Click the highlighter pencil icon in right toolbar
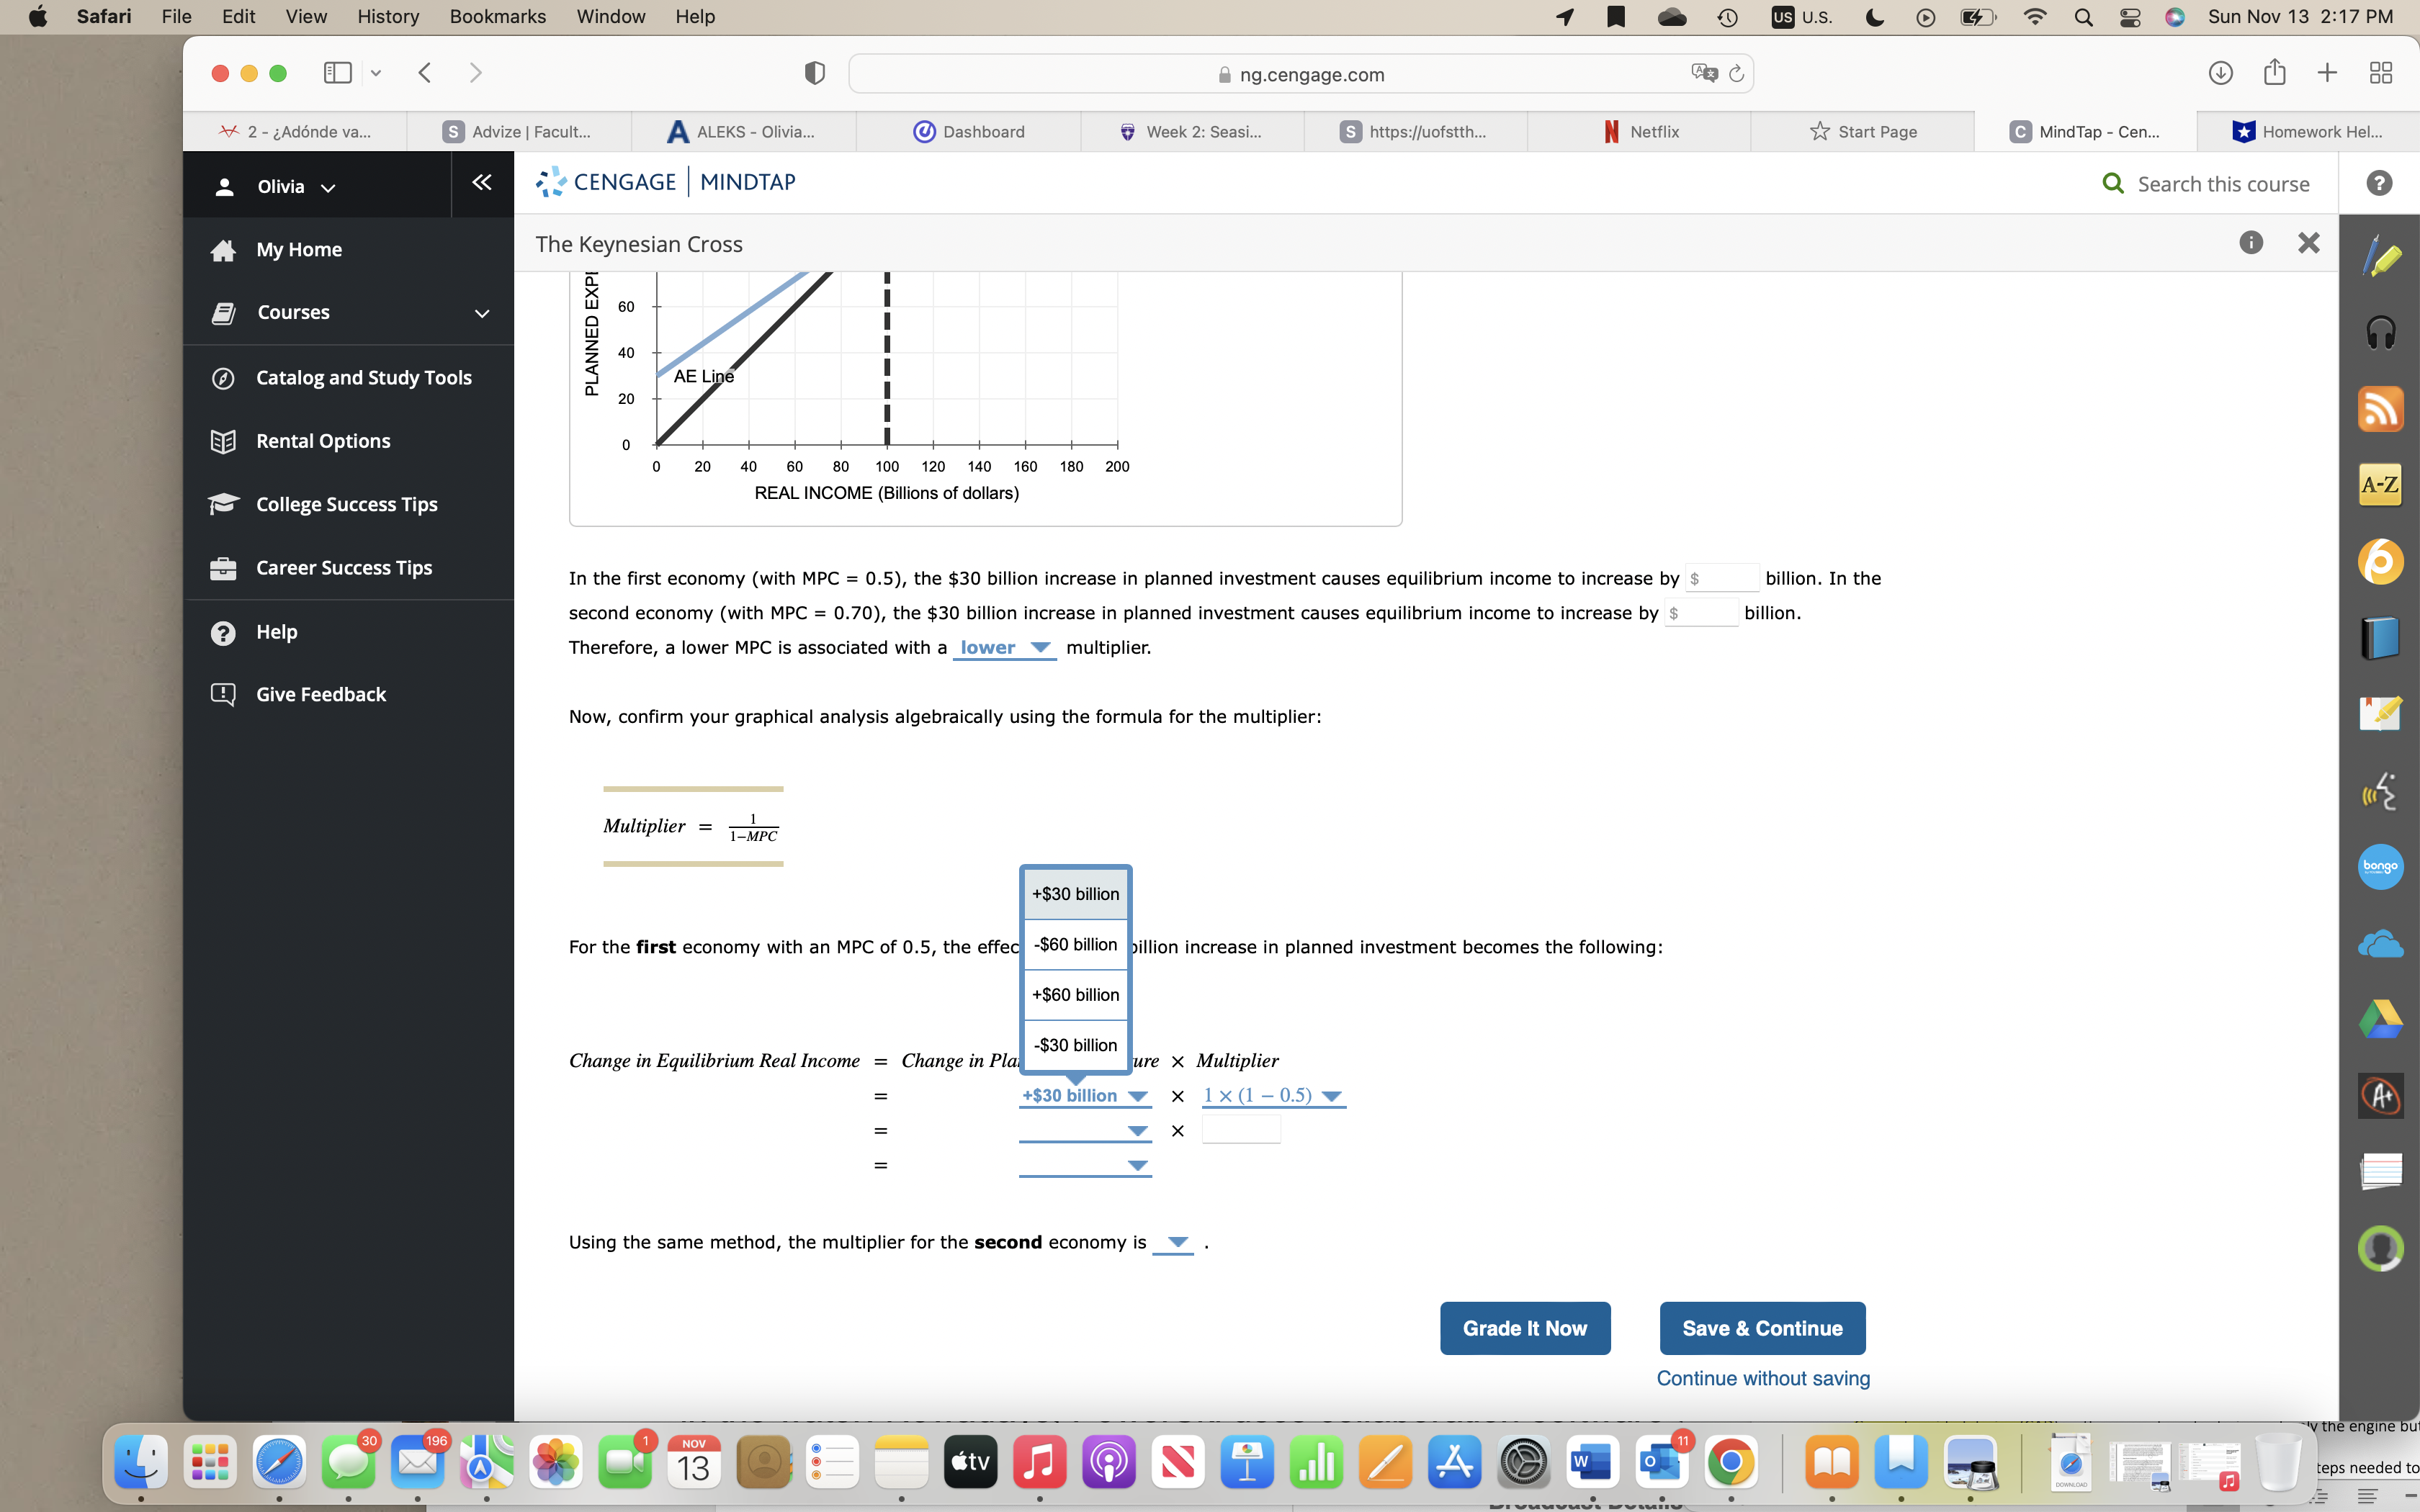Viewport: 2420px width, 1512px height. point(2380,257)
